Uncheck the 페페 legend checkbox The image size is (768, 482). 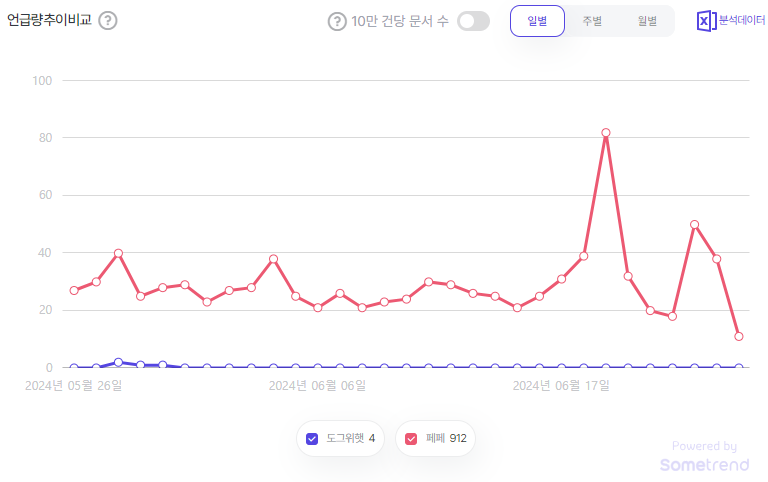click(411, 438)
